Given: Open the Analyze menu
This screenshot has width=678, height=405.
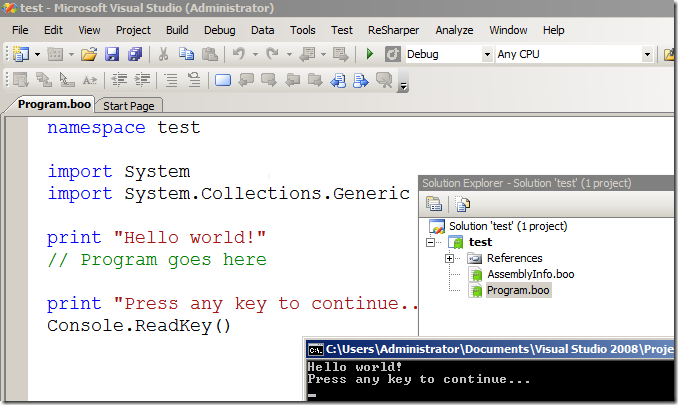Looking at the screenshot, I should pos(454,30).
